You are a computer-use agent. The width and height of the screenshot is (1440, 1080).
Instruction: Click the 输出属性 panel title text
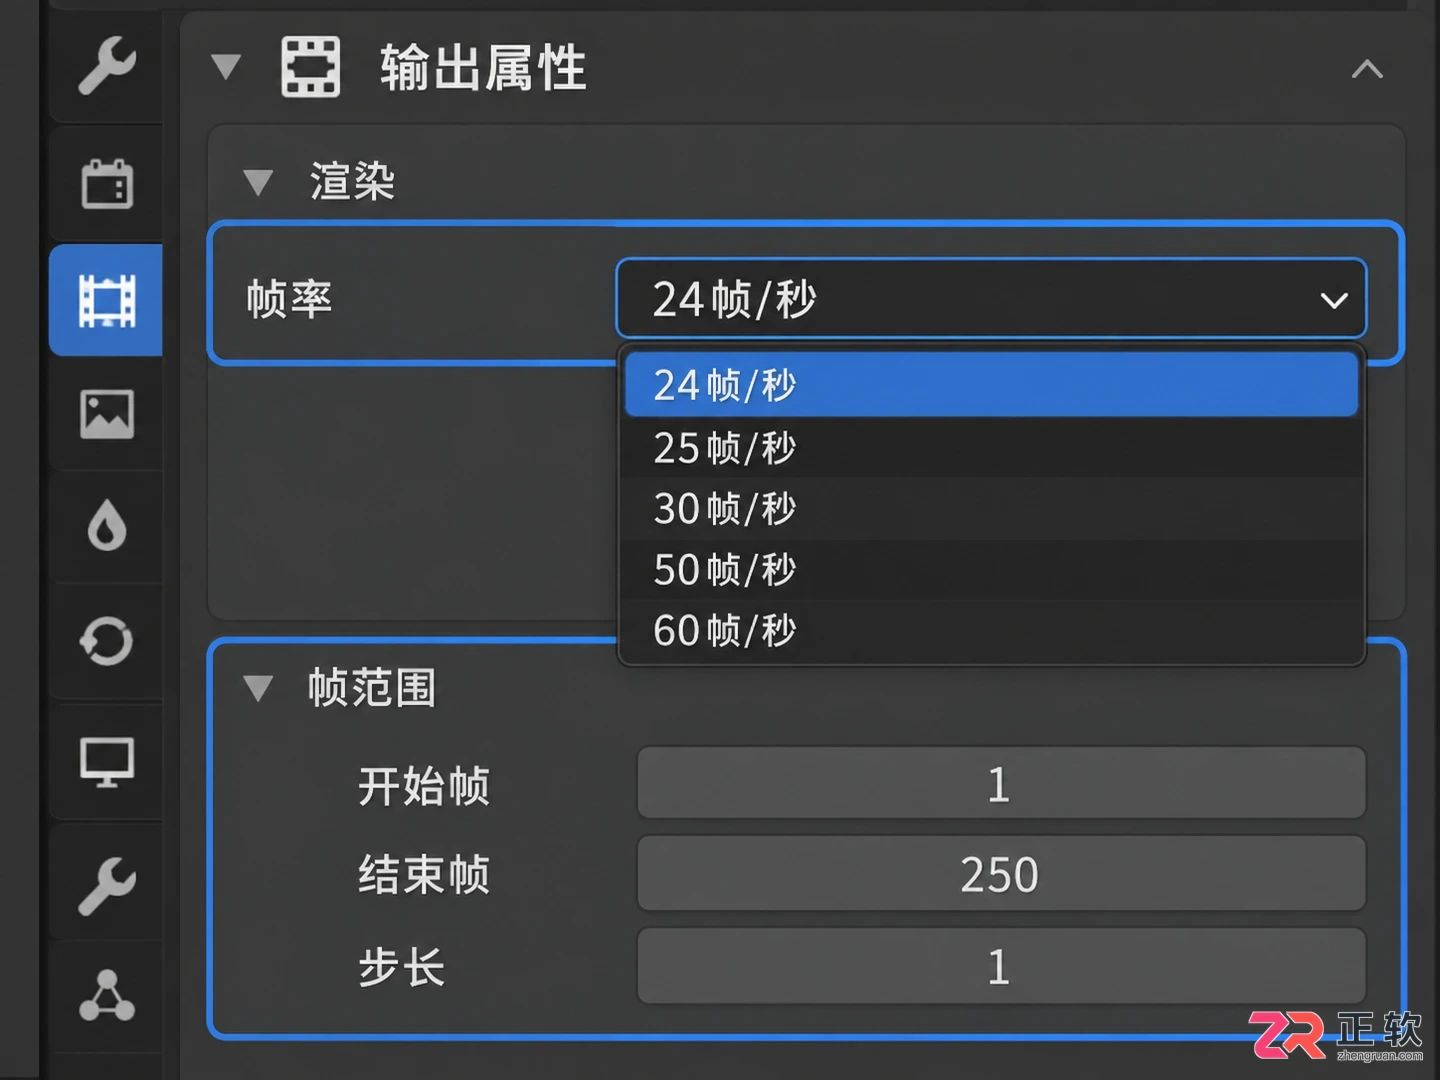click(483, 68)
